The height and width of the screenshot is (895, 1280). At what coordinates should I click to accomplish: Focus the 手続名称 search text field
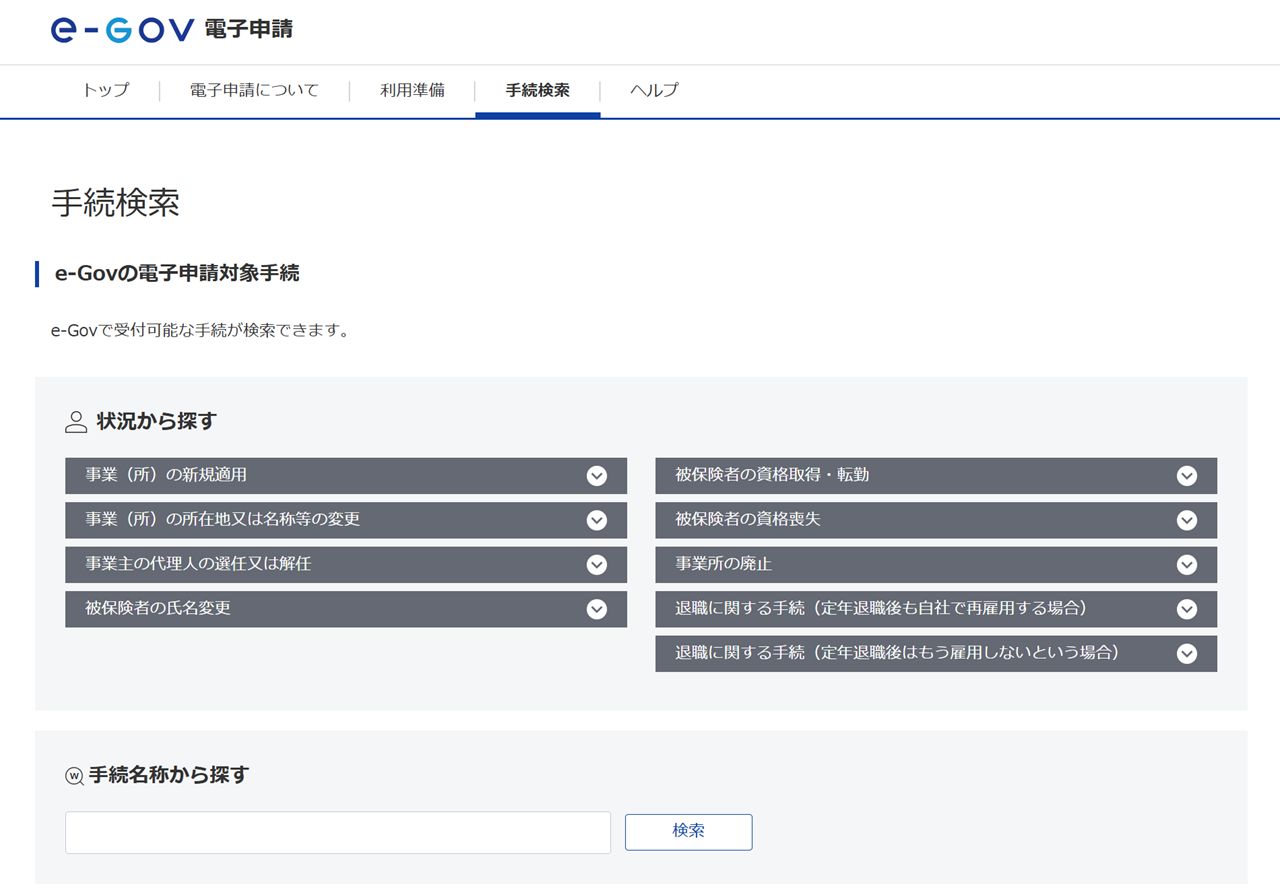[x=338, y=832]
